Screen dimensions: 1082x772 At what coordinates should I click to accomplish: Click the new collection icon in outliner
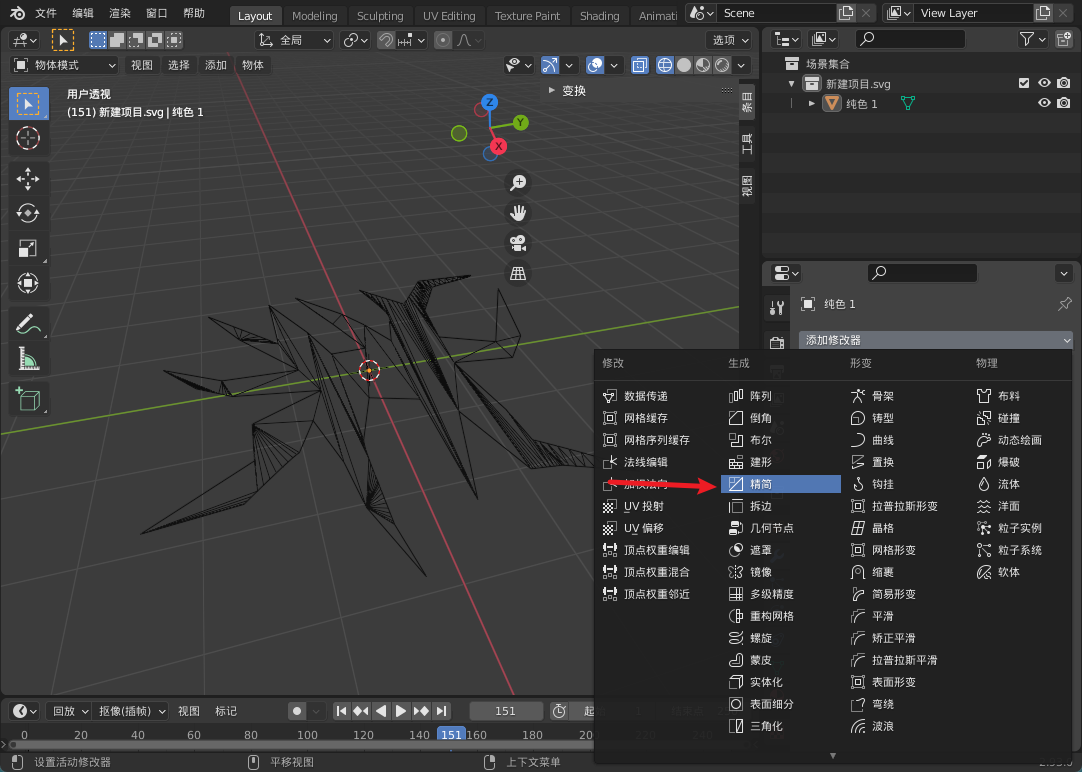pos(1065,40)
